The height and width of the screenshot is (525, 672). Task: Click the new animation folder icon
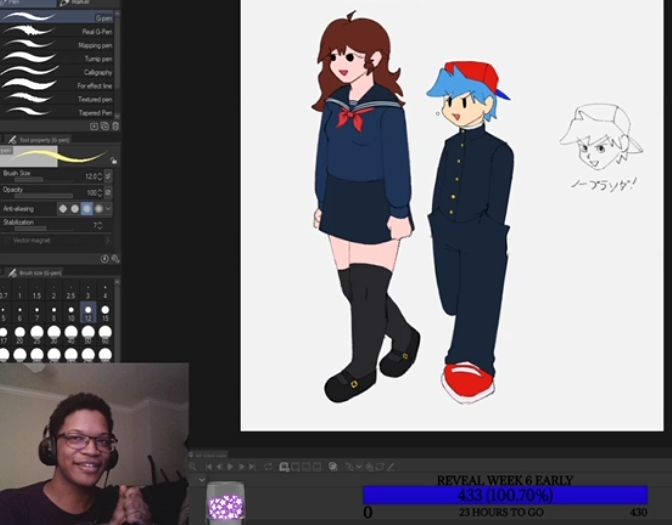(x=284, y=467)
